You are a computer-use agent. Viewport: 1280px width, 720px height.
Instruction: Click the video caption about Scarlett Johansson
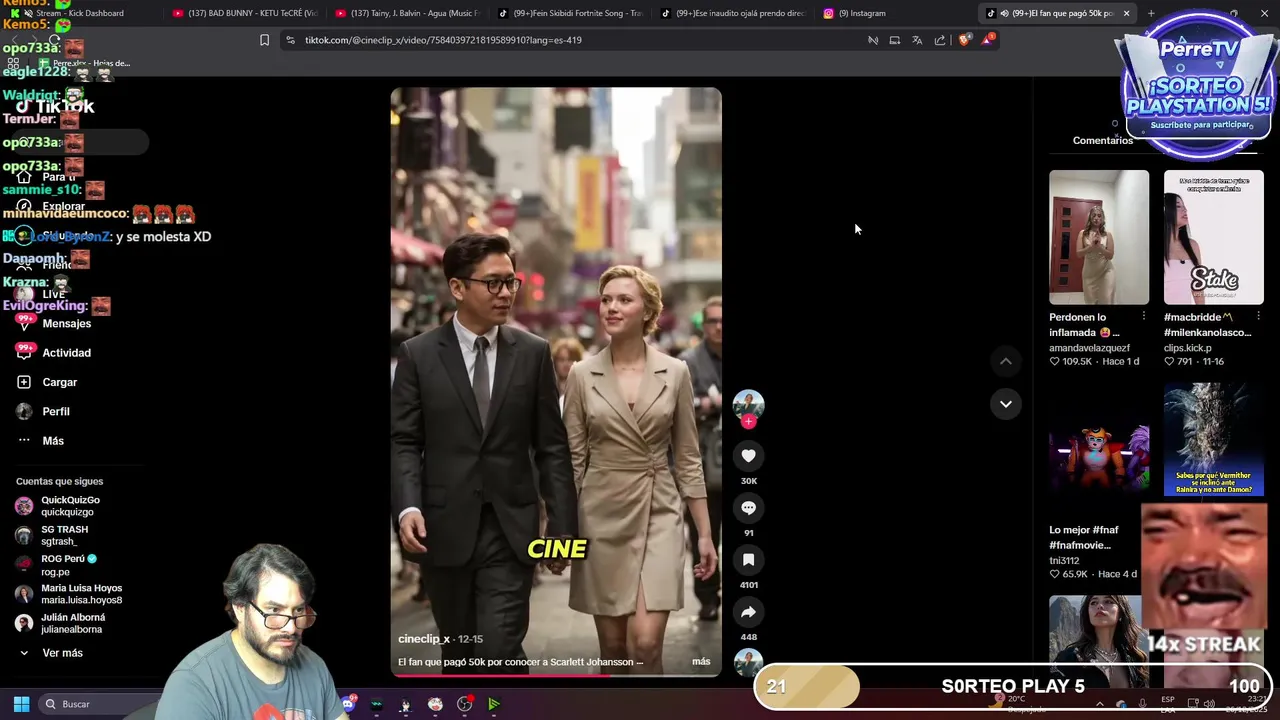tap(520, 662)
